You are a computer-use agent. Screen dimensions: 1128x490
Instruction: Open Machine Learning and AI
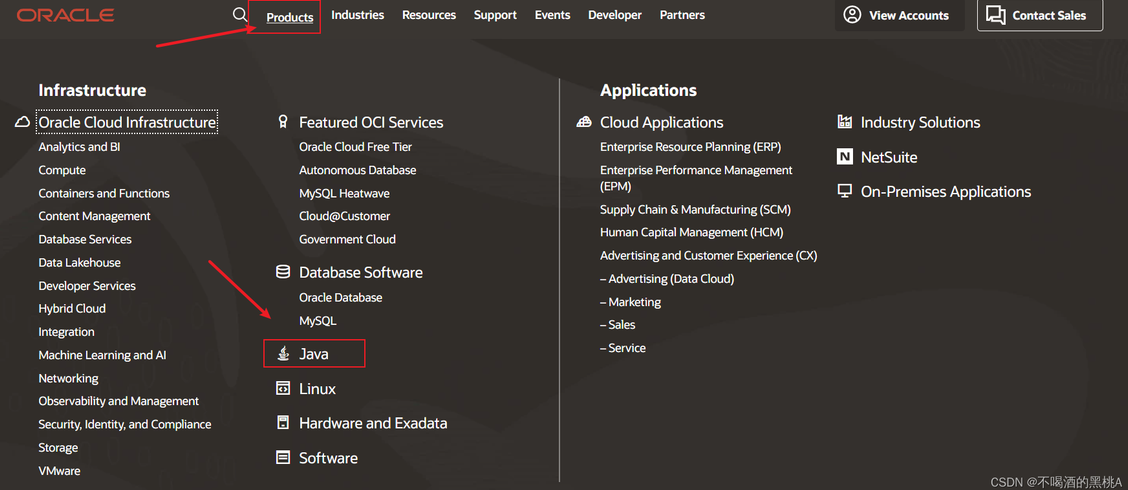tap(103, 355)
